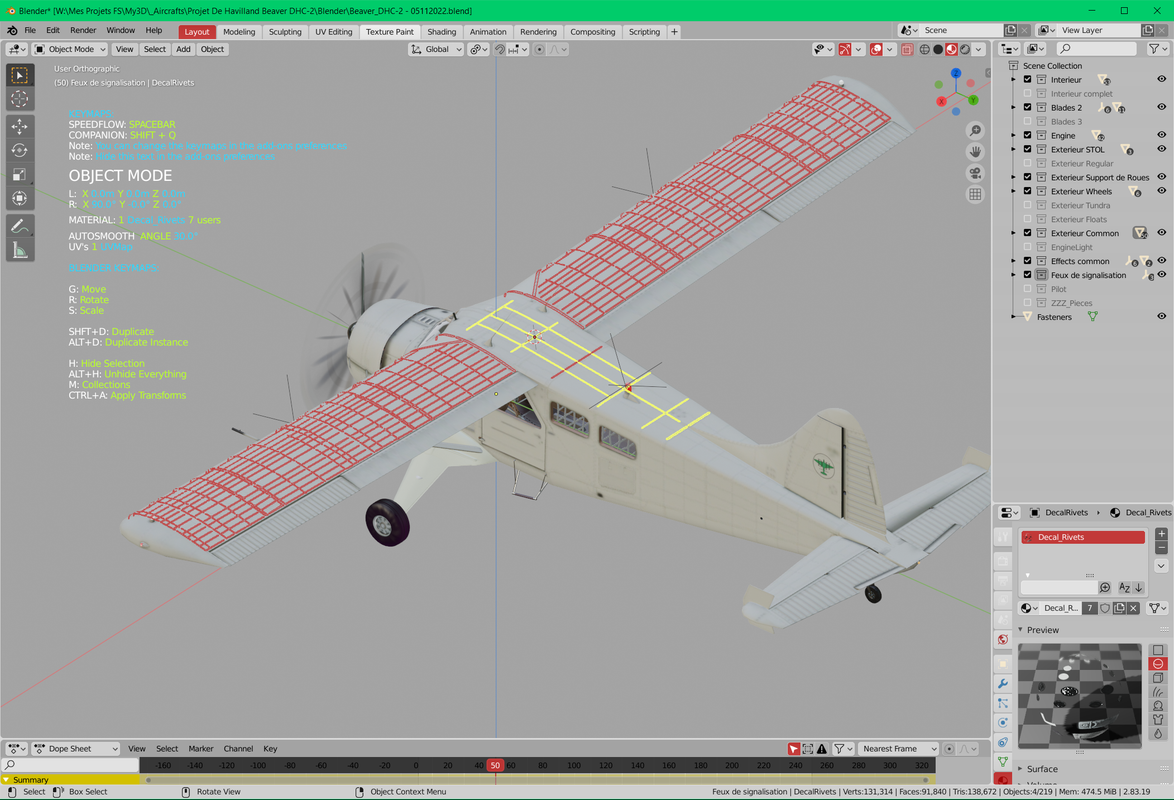Open the viewport shading options dropdown arrow
This screenshot has width=1174, height=800.
tap(979, 49)
